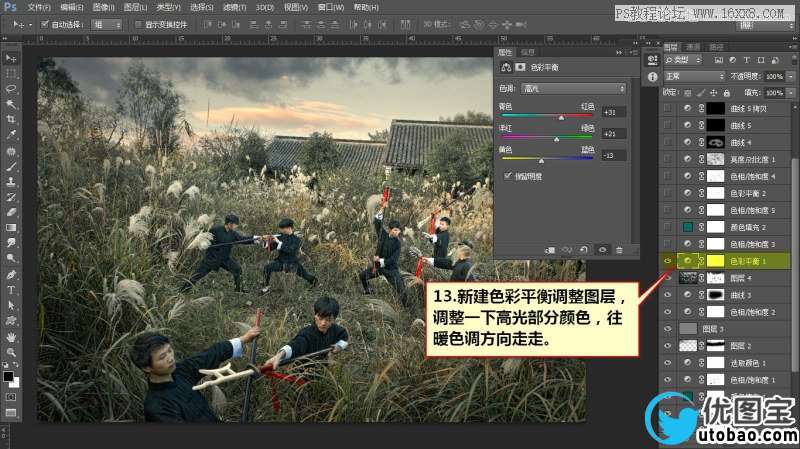Toggle adjustment visibility eye in Properties footer
Viewport: 800px width, 449px height.
[x=602, y=250]
